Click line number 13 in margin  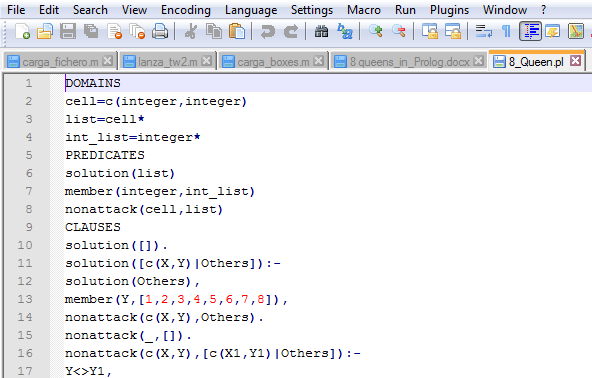(x=25, y=299)
